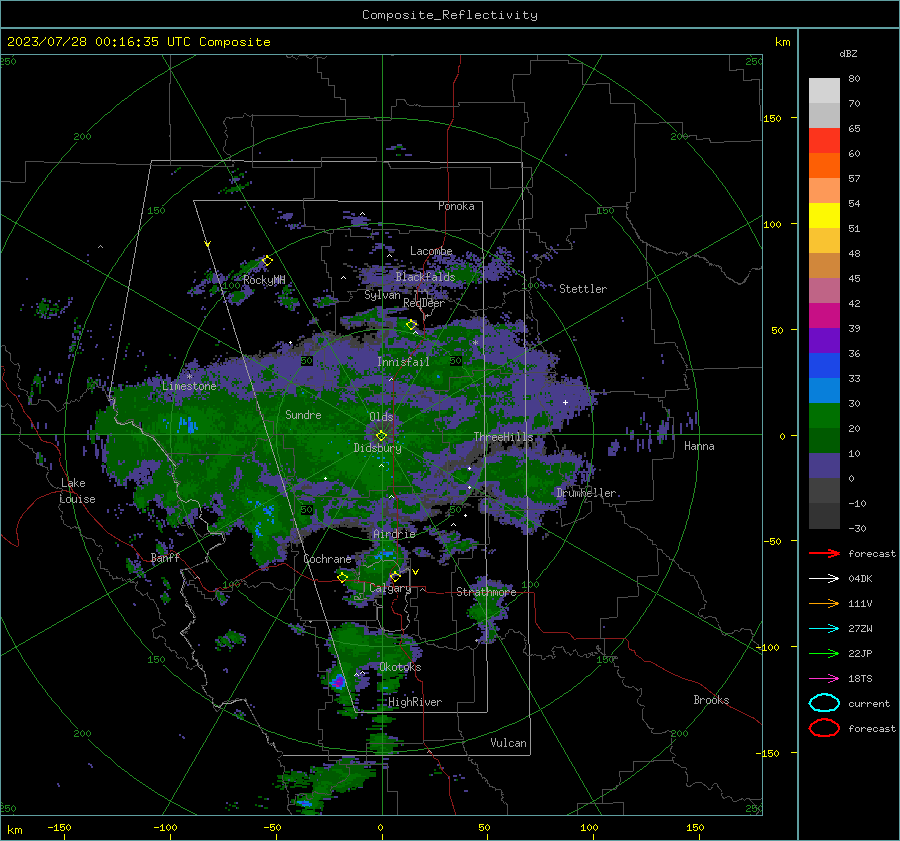The width and height of the screenshot is (900, 841).
Task: Click the Banff town label
Action: (x=165, y=558)
